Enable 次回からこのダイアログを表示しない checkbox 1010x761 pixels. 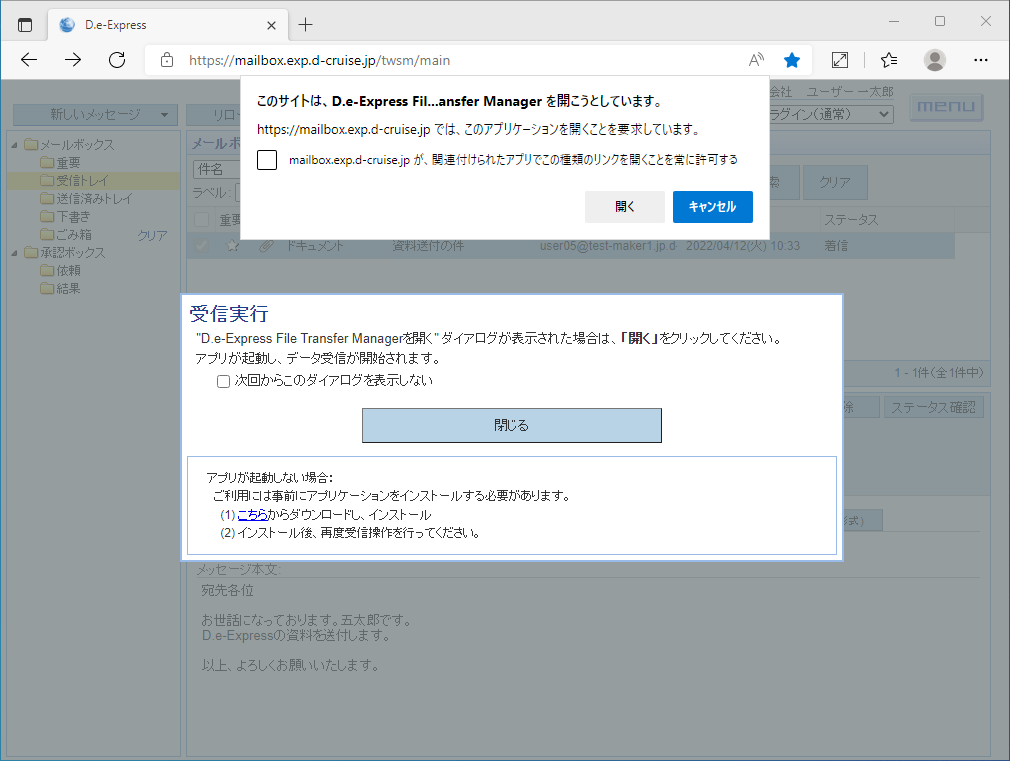(x=224, y=381)
